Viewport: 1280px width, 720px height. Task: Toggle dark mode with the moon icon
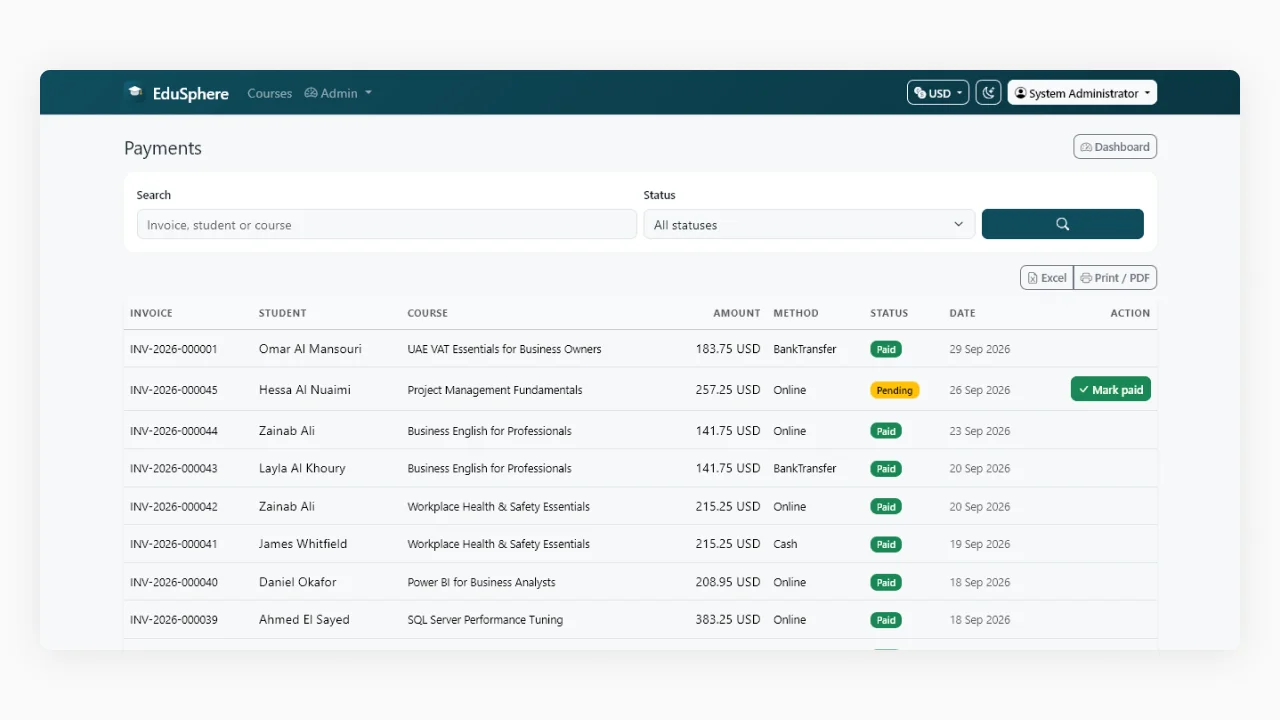coord(988,93)
